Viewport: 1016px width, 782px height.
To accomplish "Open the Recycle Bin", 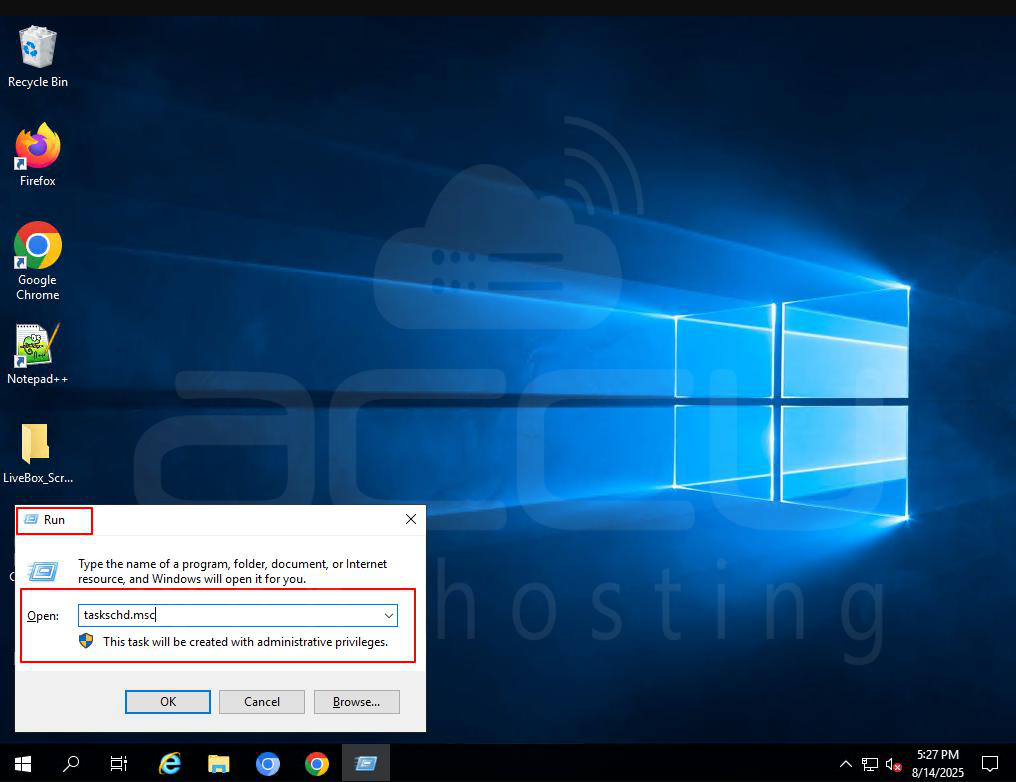I will [x=36, y=47].
